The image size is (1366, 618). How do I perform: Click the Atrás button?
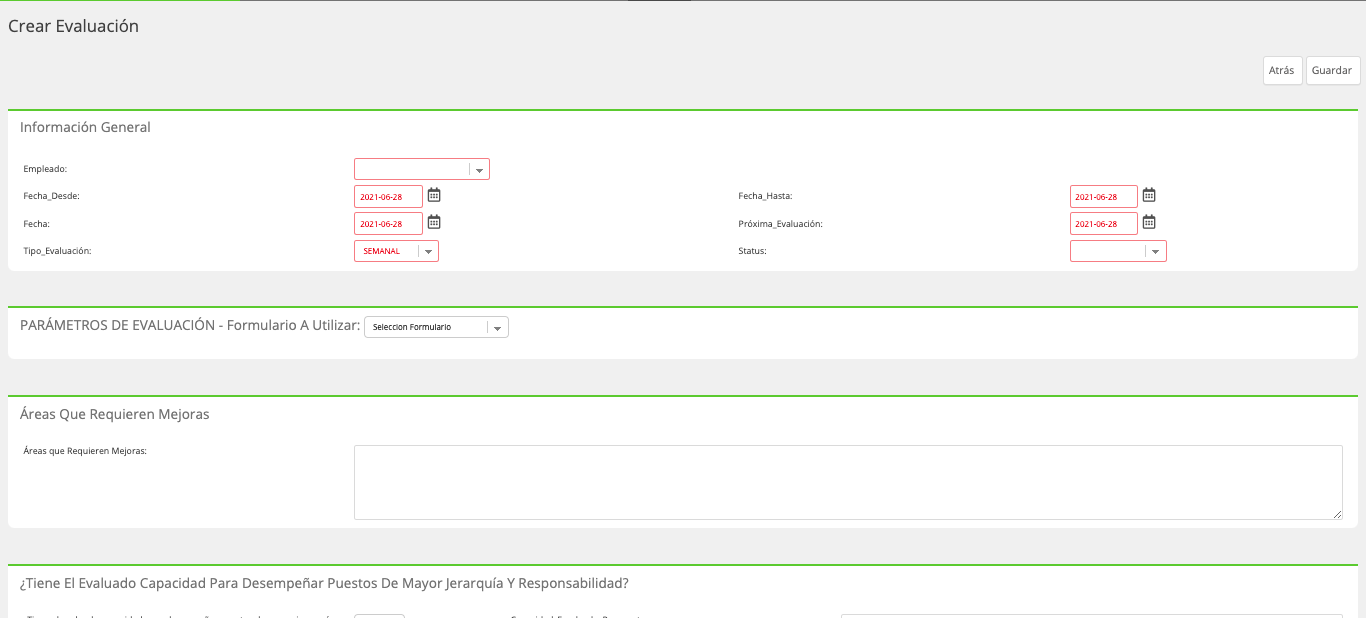pyautogui.click(x=1282, y=71)
